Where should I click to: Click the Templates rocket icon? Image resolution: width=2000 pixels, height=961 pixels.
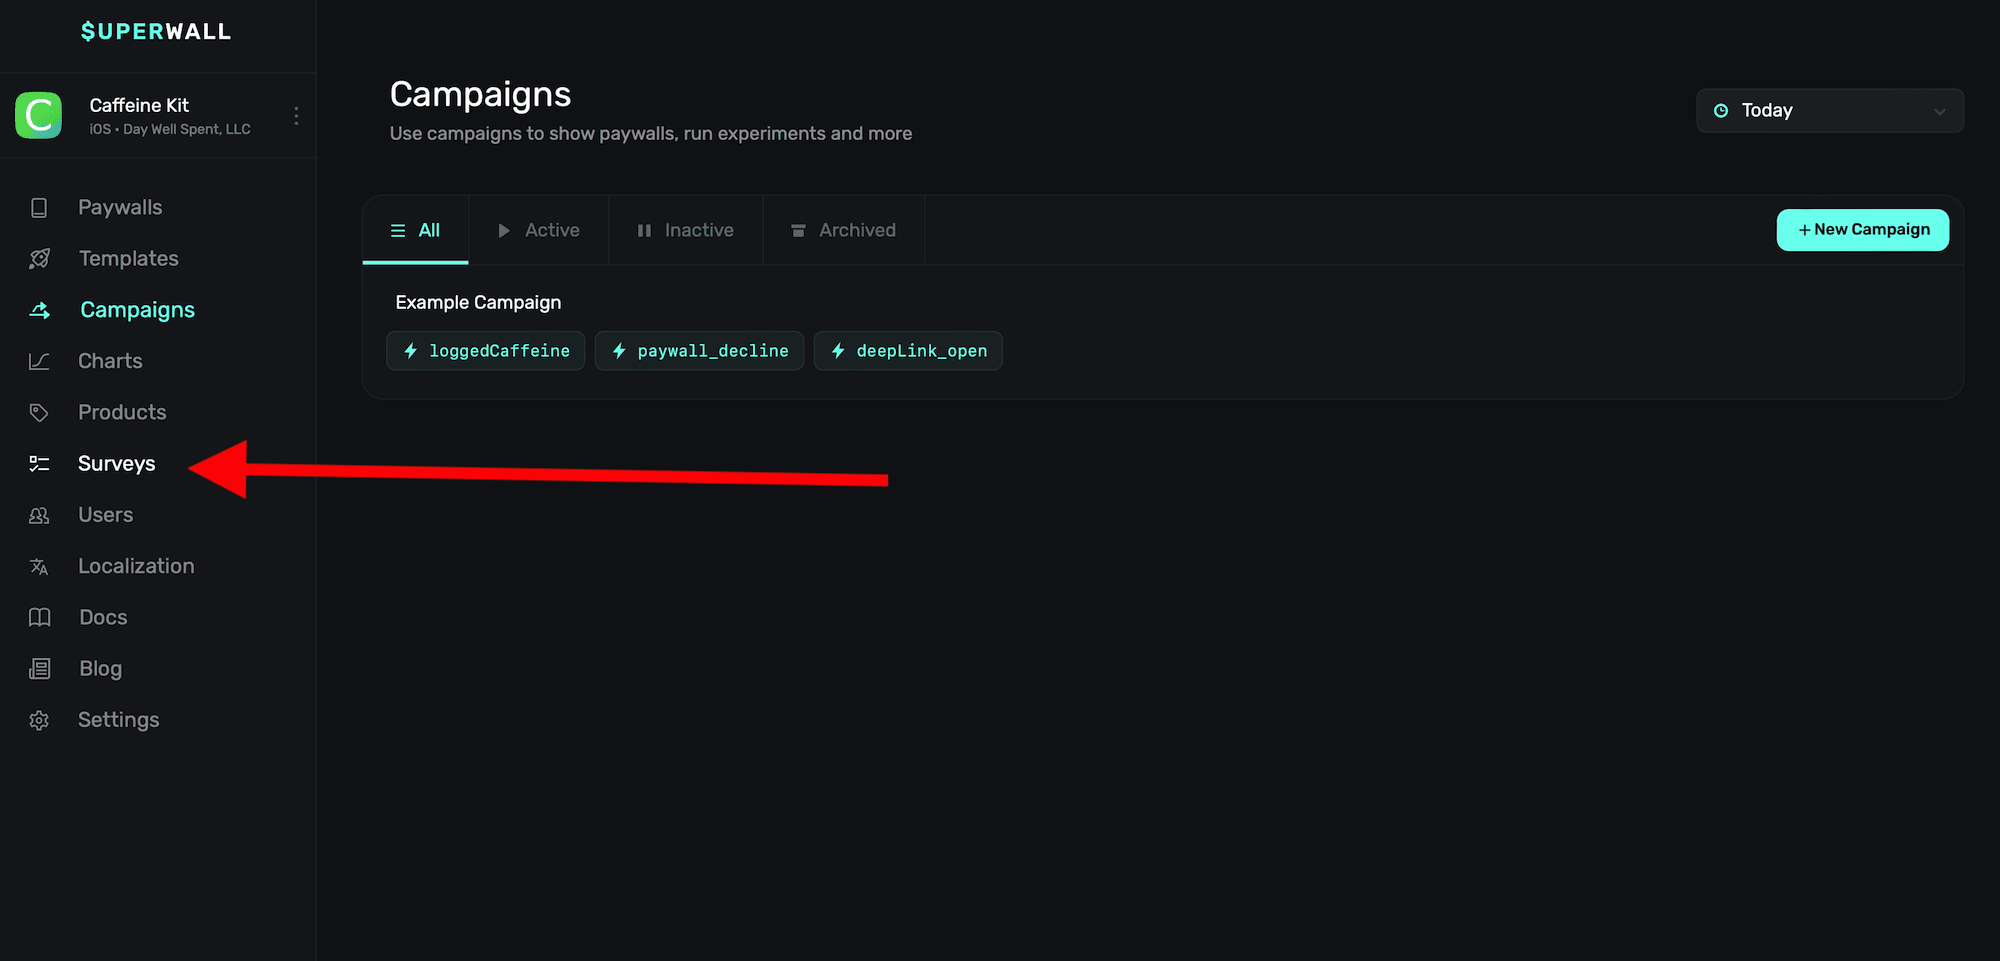(39, 259)
